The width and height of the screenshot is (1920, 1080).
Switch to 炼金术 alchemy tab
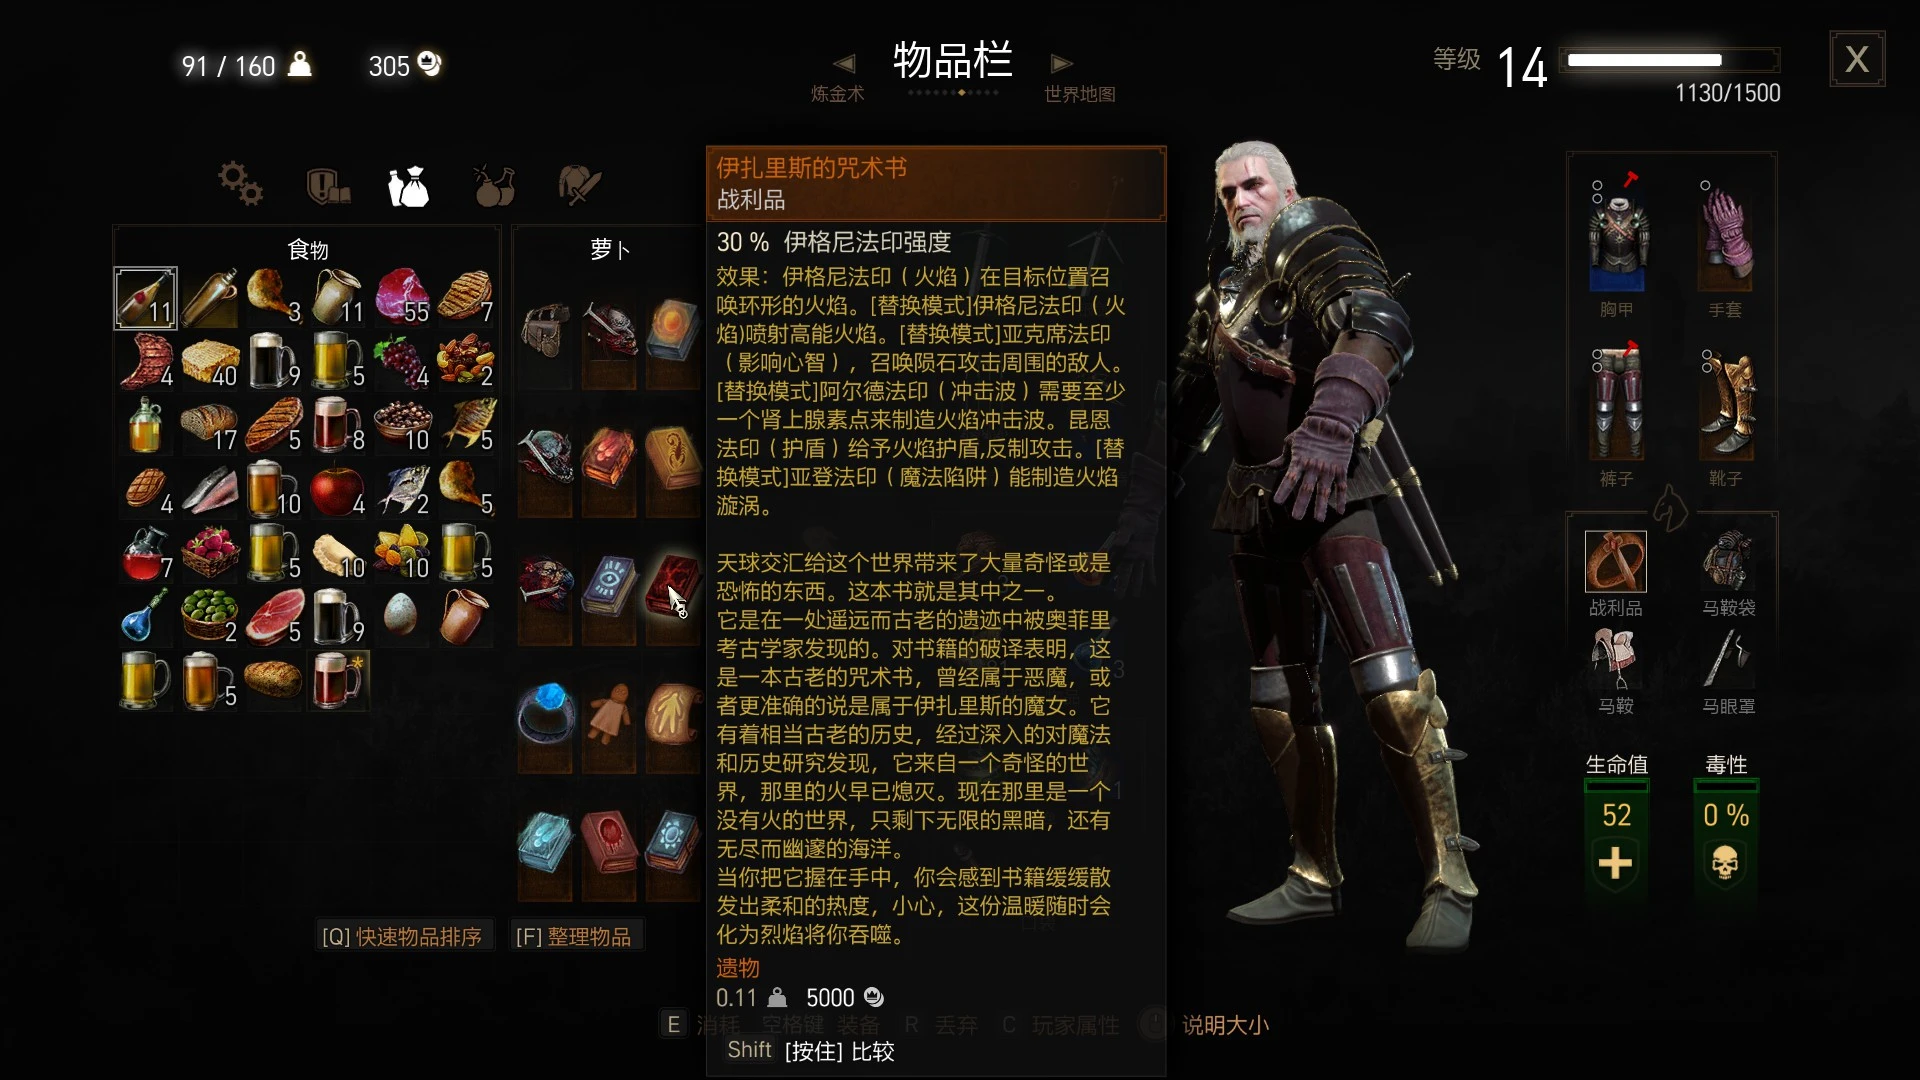coord(837,94)
